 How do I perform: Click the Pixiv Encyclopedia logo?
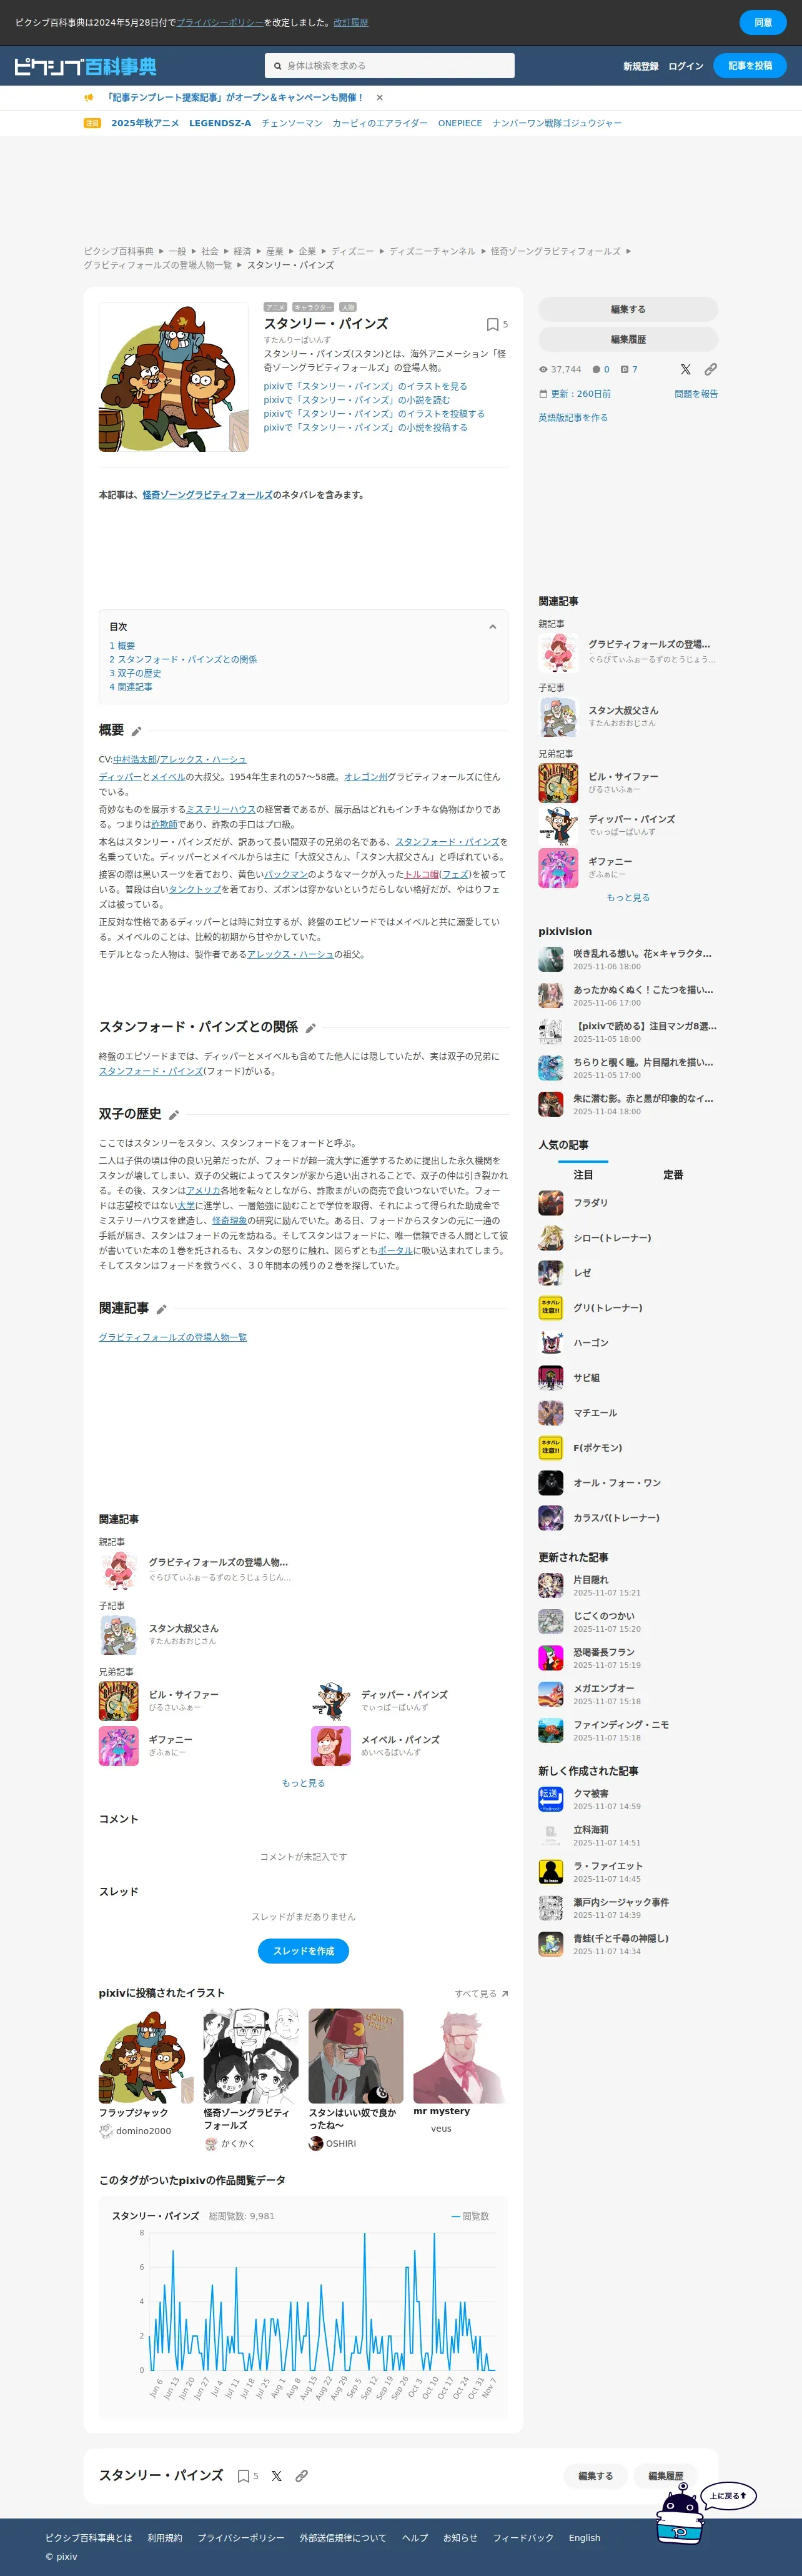85,66
